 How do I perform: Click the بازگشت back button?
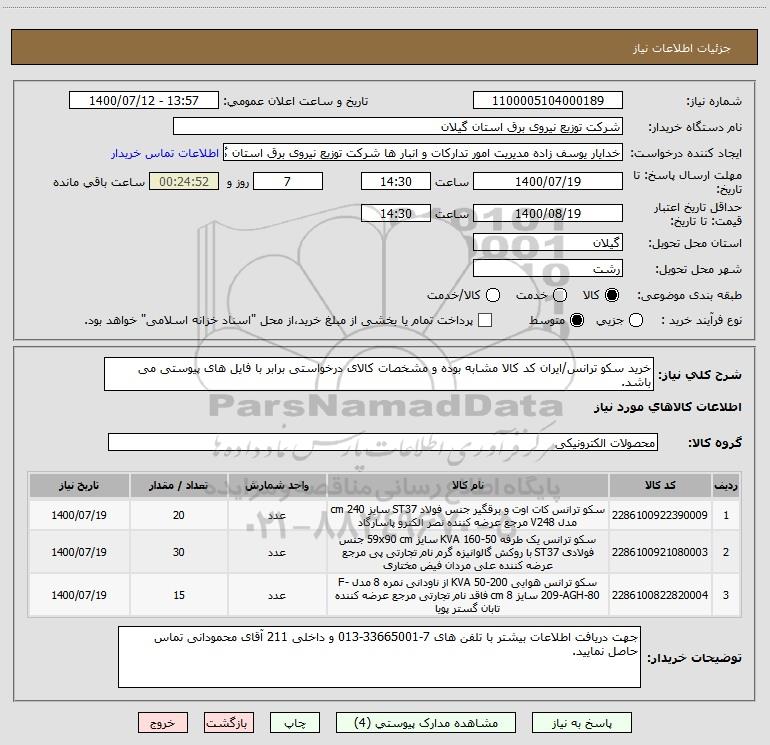click(229, 723)
